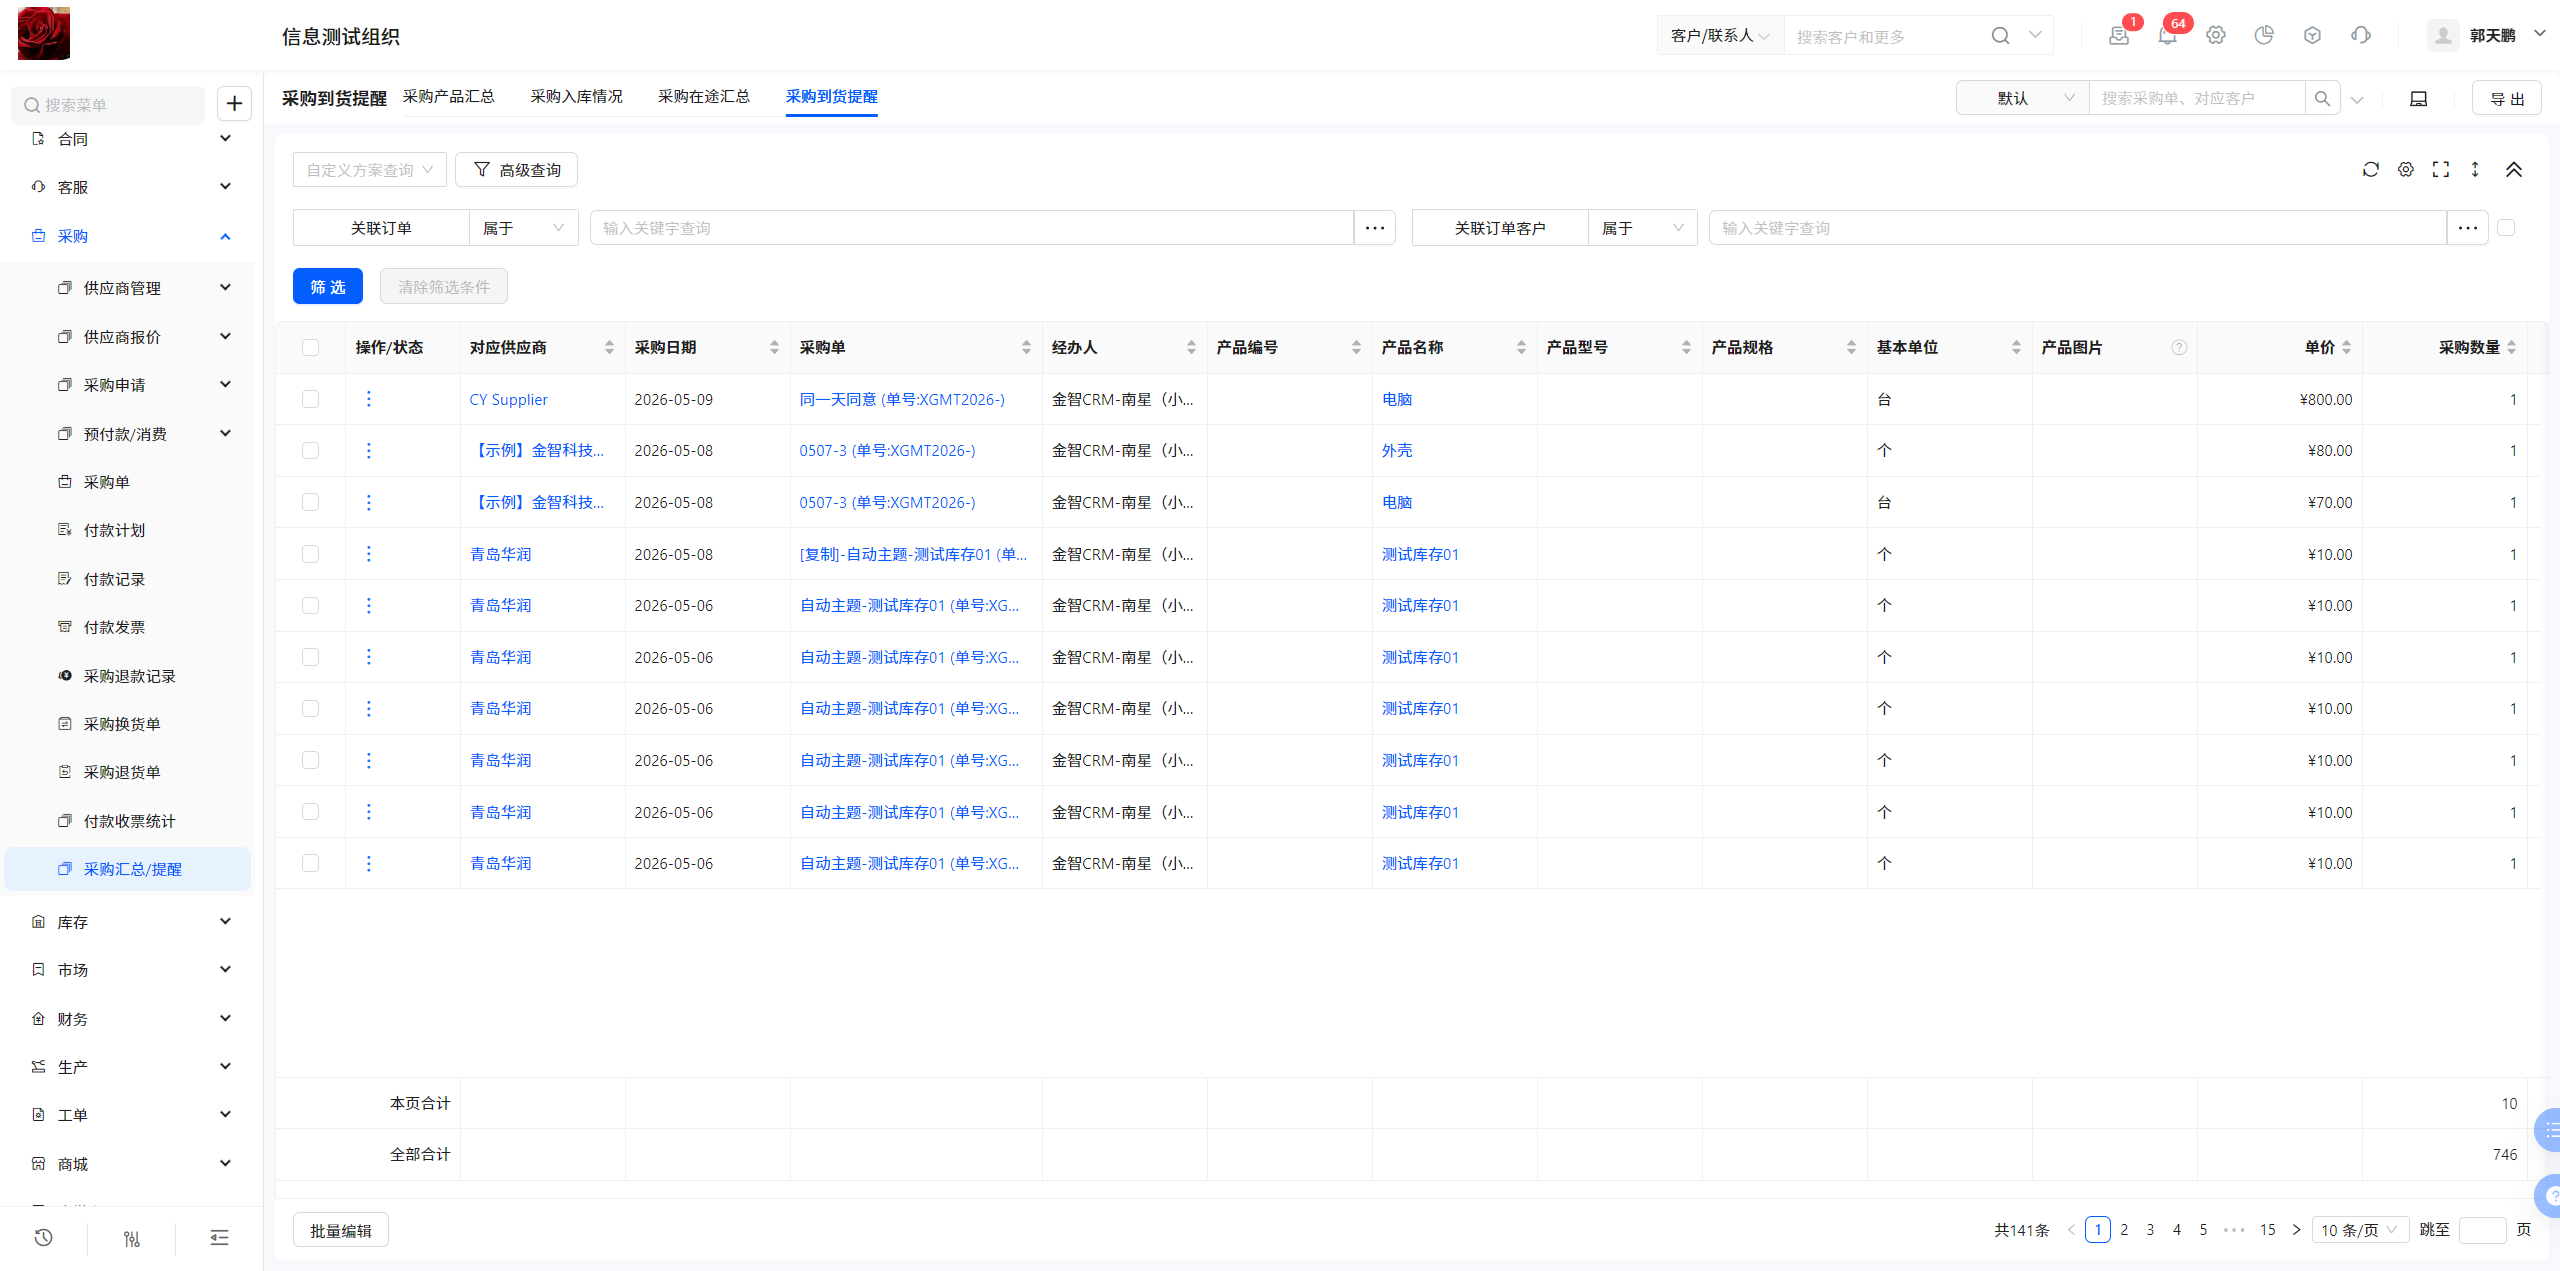The image size is (2560, 1271).
Task: Click the three-dot action menu for CY Supplier row
Action: pyautogui.click(x=368, y=399)
